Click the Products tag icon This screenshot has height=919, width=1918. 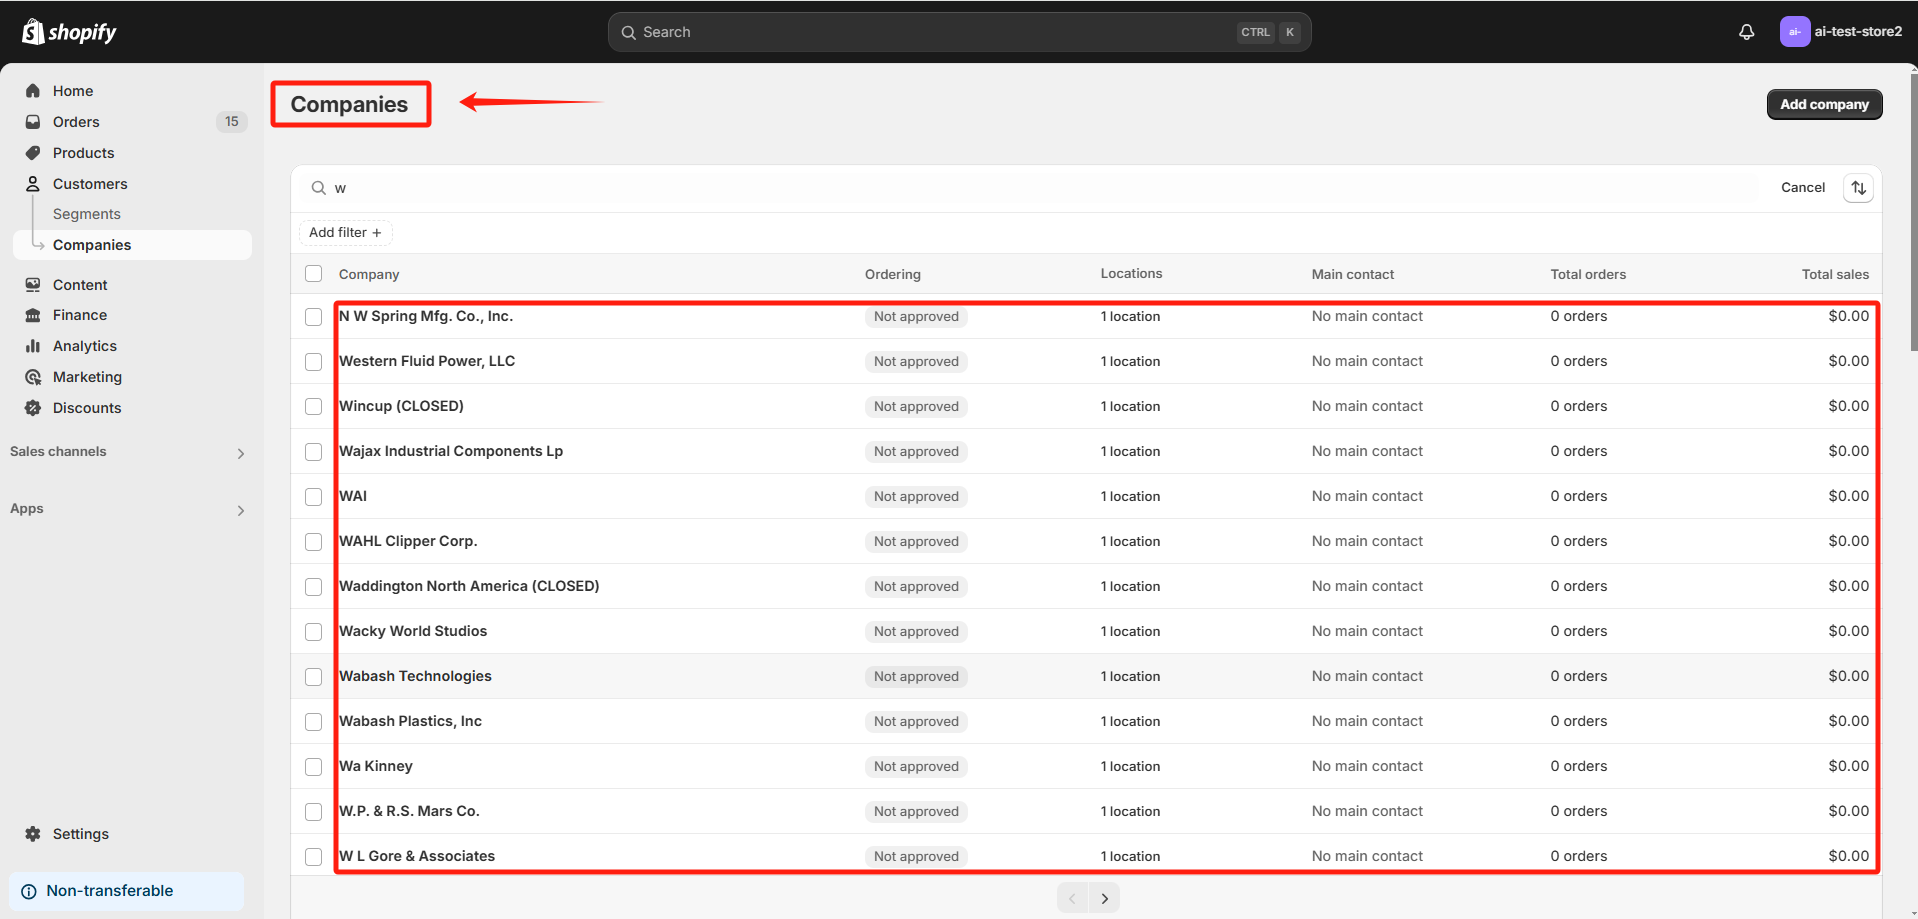pos(33,153)
